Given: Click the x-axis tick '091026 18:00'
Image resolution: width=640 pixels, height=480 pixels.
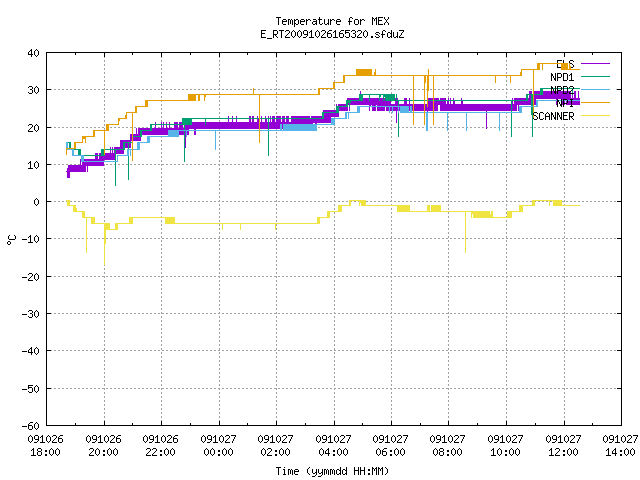Looking at the screenshot, I should (x=46, y=446).
